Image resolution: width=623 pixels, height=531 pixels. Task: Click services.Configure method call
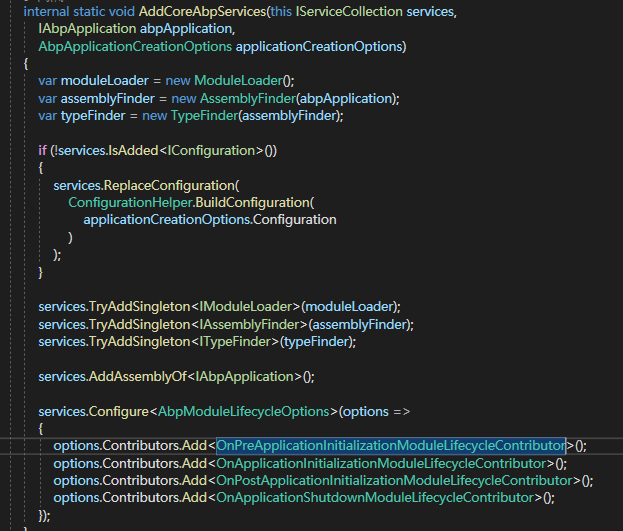(93, 411)
